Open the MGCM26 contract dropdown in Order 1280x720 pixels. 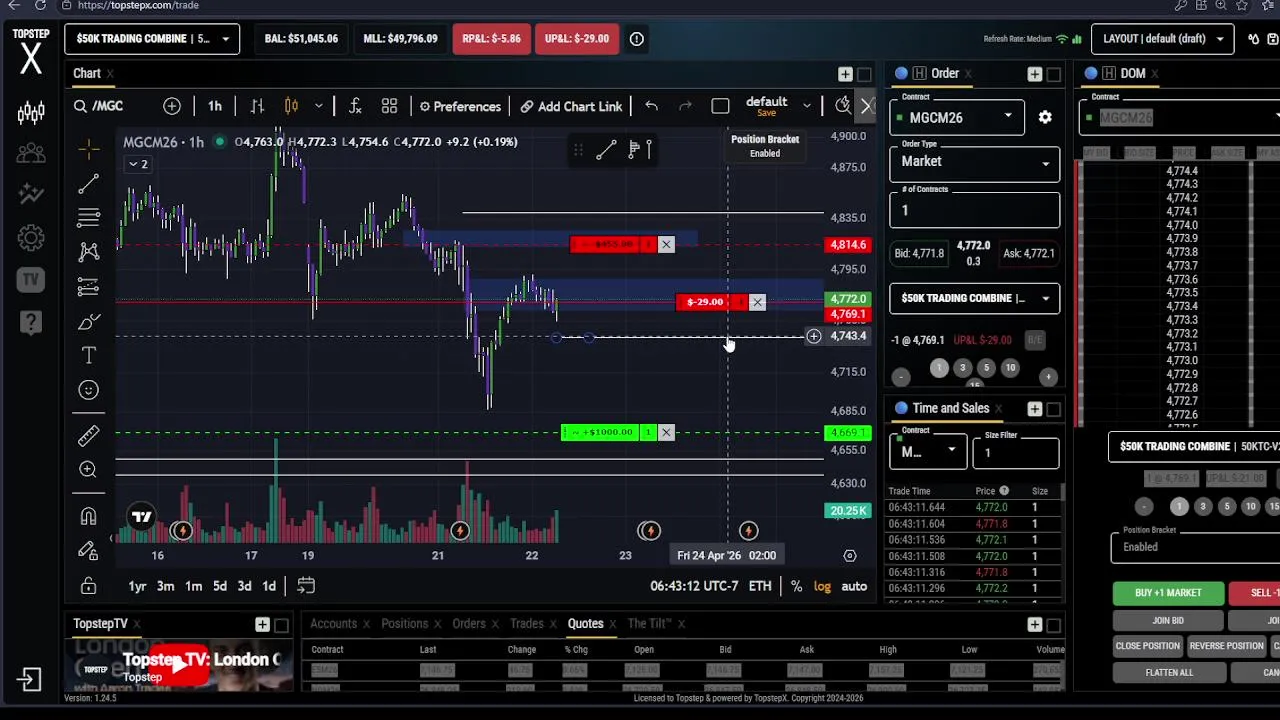[x=957, y=117]
